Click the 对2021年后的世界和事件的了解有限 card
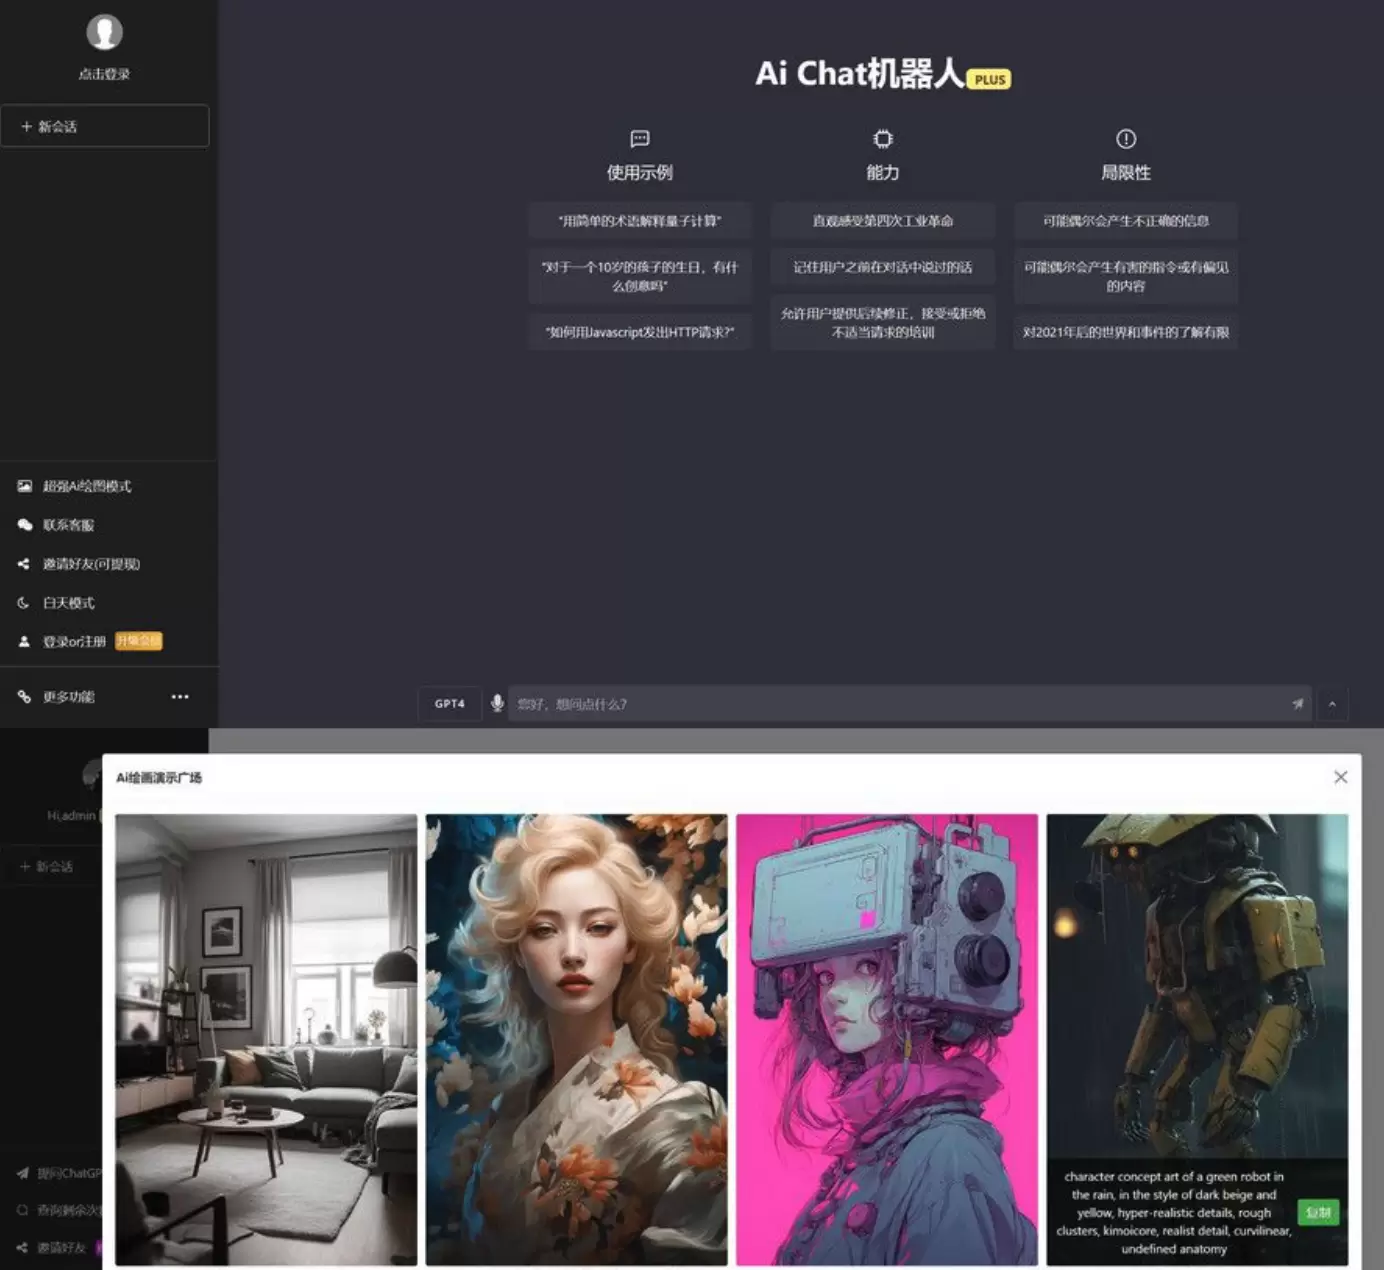 pyautogui.click(x=1126, y=332)
